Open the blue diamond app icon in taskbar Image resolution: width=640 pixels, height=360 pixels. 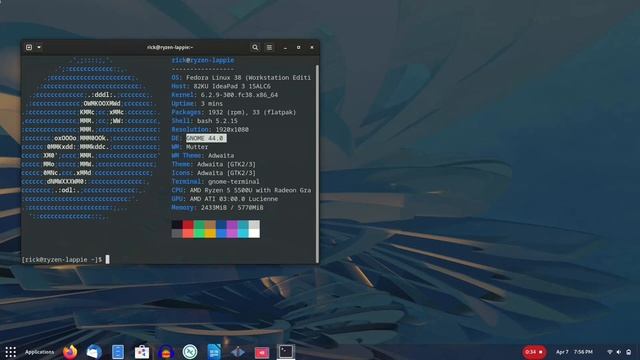point(238,352)
